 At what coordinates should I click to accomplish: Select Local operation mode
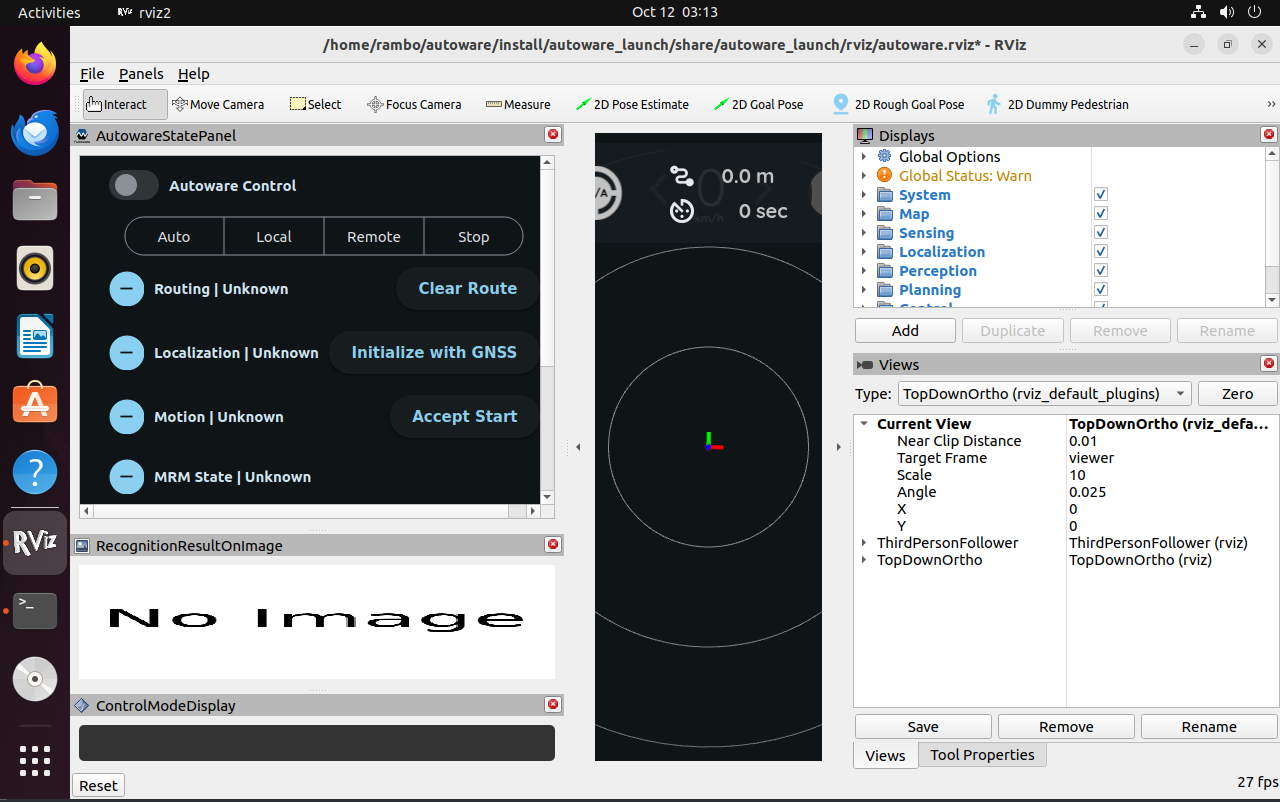[x=274, y=237]
